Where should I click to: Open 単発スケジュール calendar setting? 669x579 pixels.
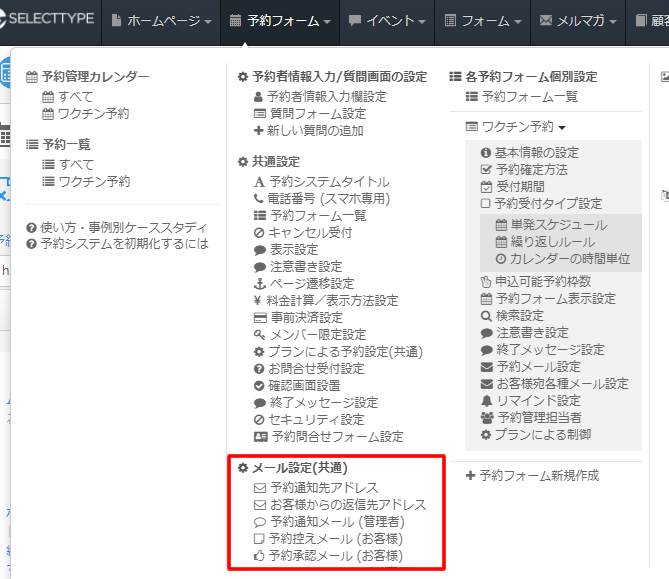(x=557, y=225)
